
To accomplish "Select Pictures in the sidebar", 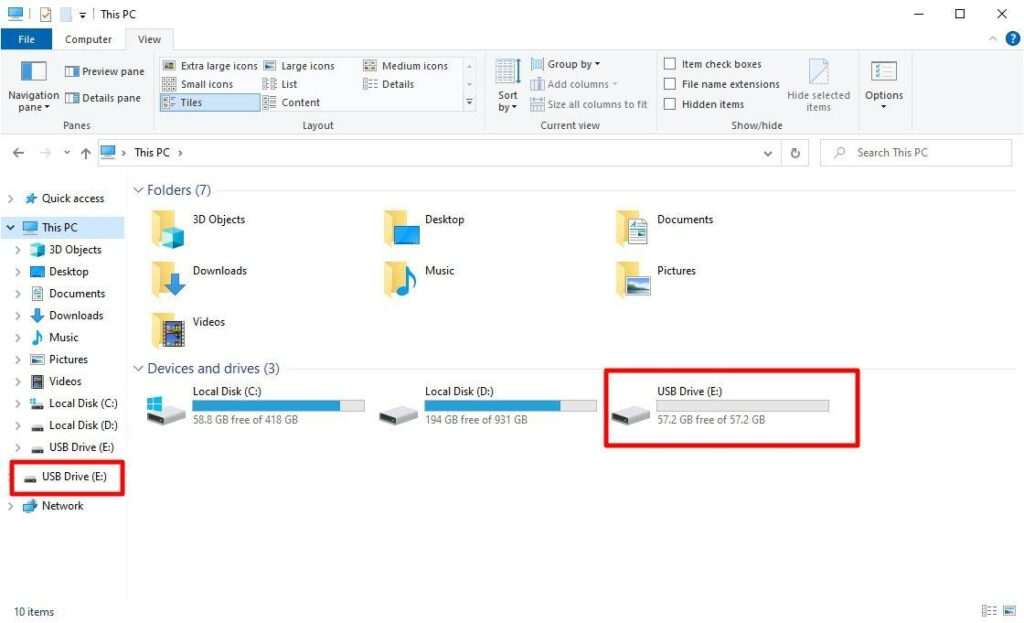I will 68,360.
